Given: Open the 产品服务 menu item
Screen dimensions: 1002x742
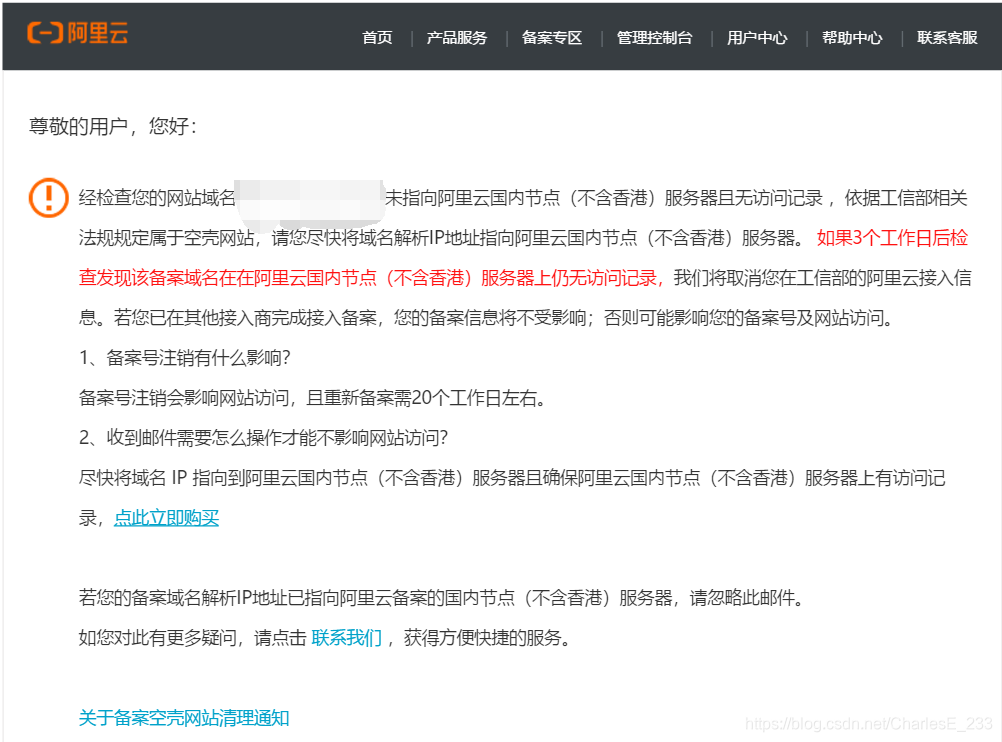Looking at the screenshot, I should tap(457, 38).
